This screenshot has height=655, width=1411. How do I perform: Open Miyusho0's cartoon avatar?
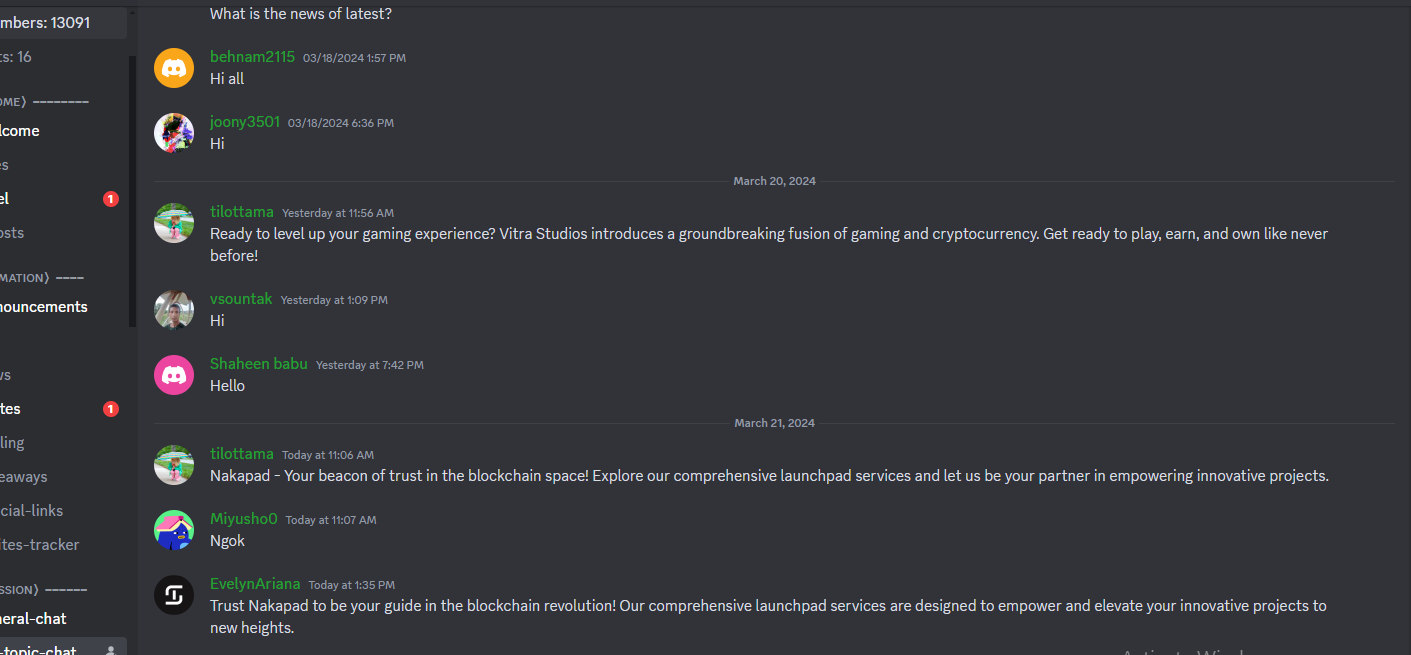174,530
